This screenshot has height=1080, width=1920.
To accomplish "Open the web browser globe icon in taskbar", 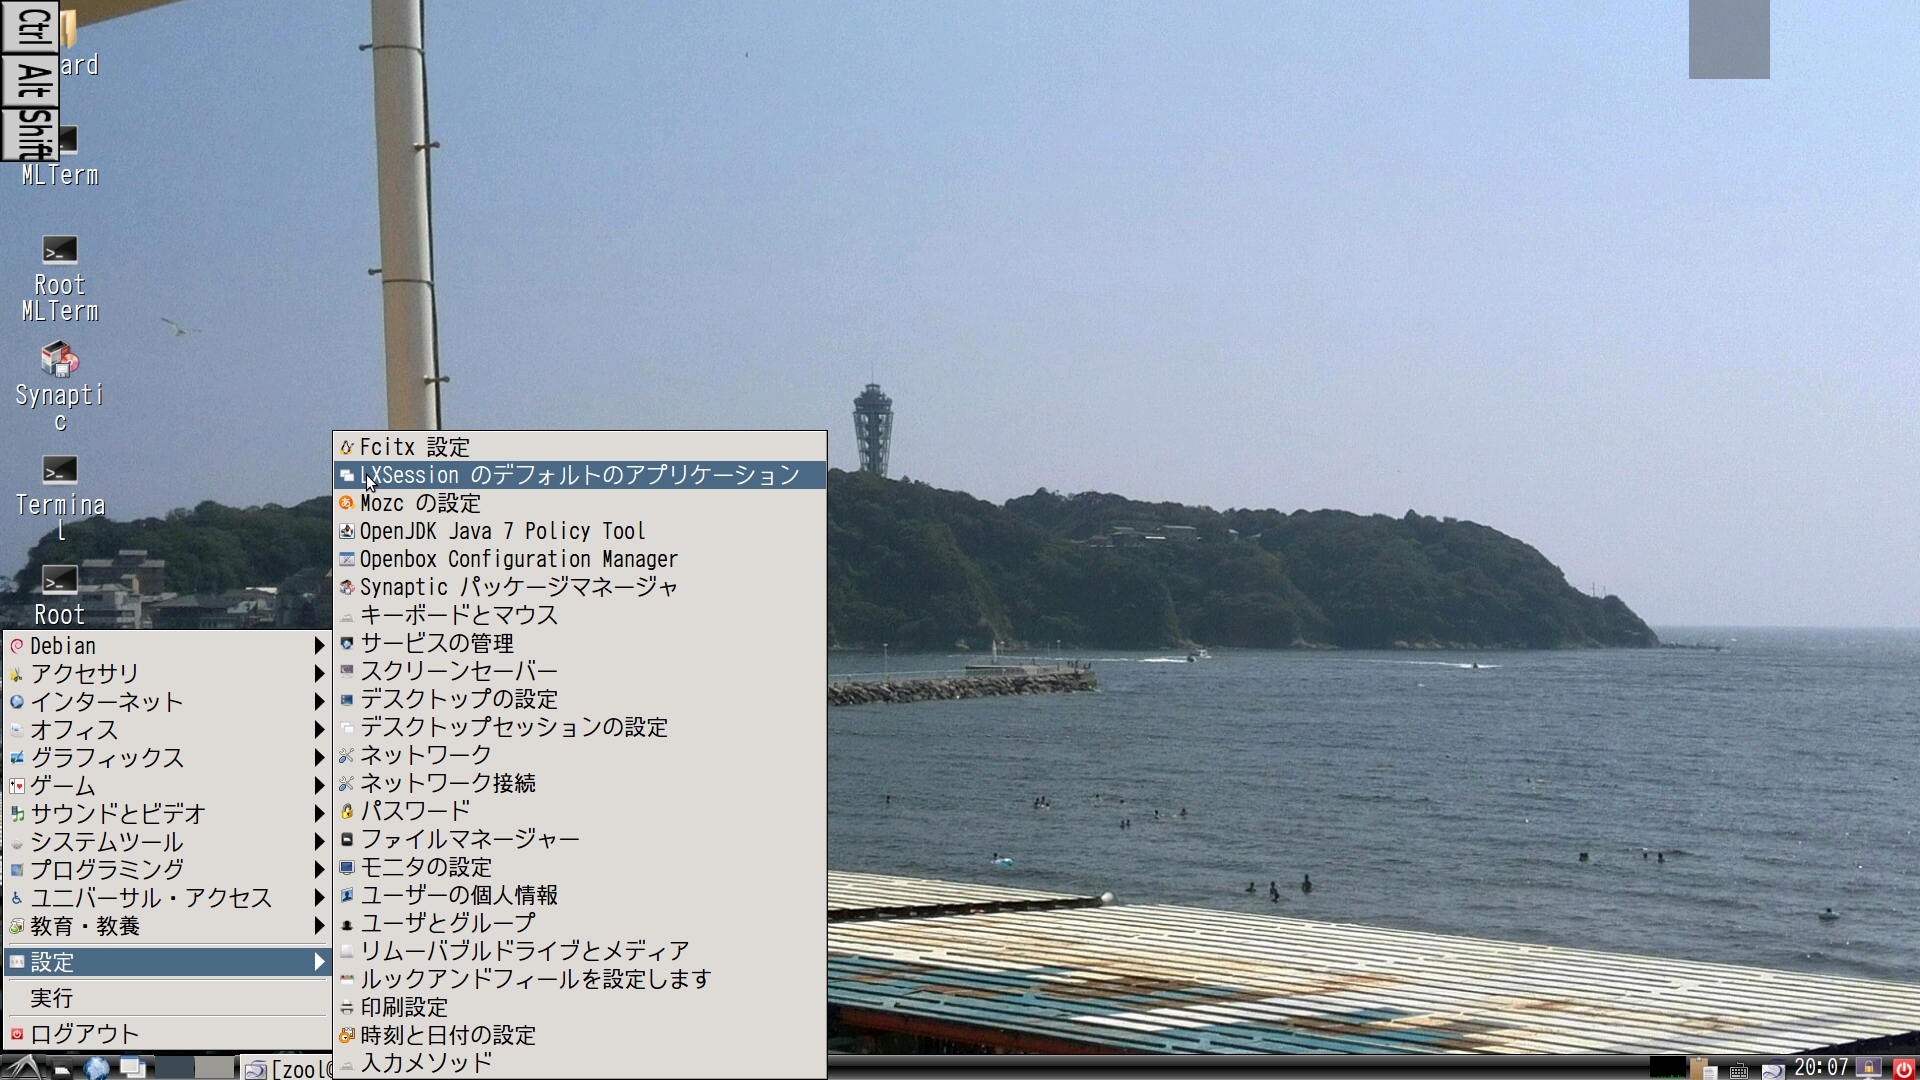I will click(97, 1068).
